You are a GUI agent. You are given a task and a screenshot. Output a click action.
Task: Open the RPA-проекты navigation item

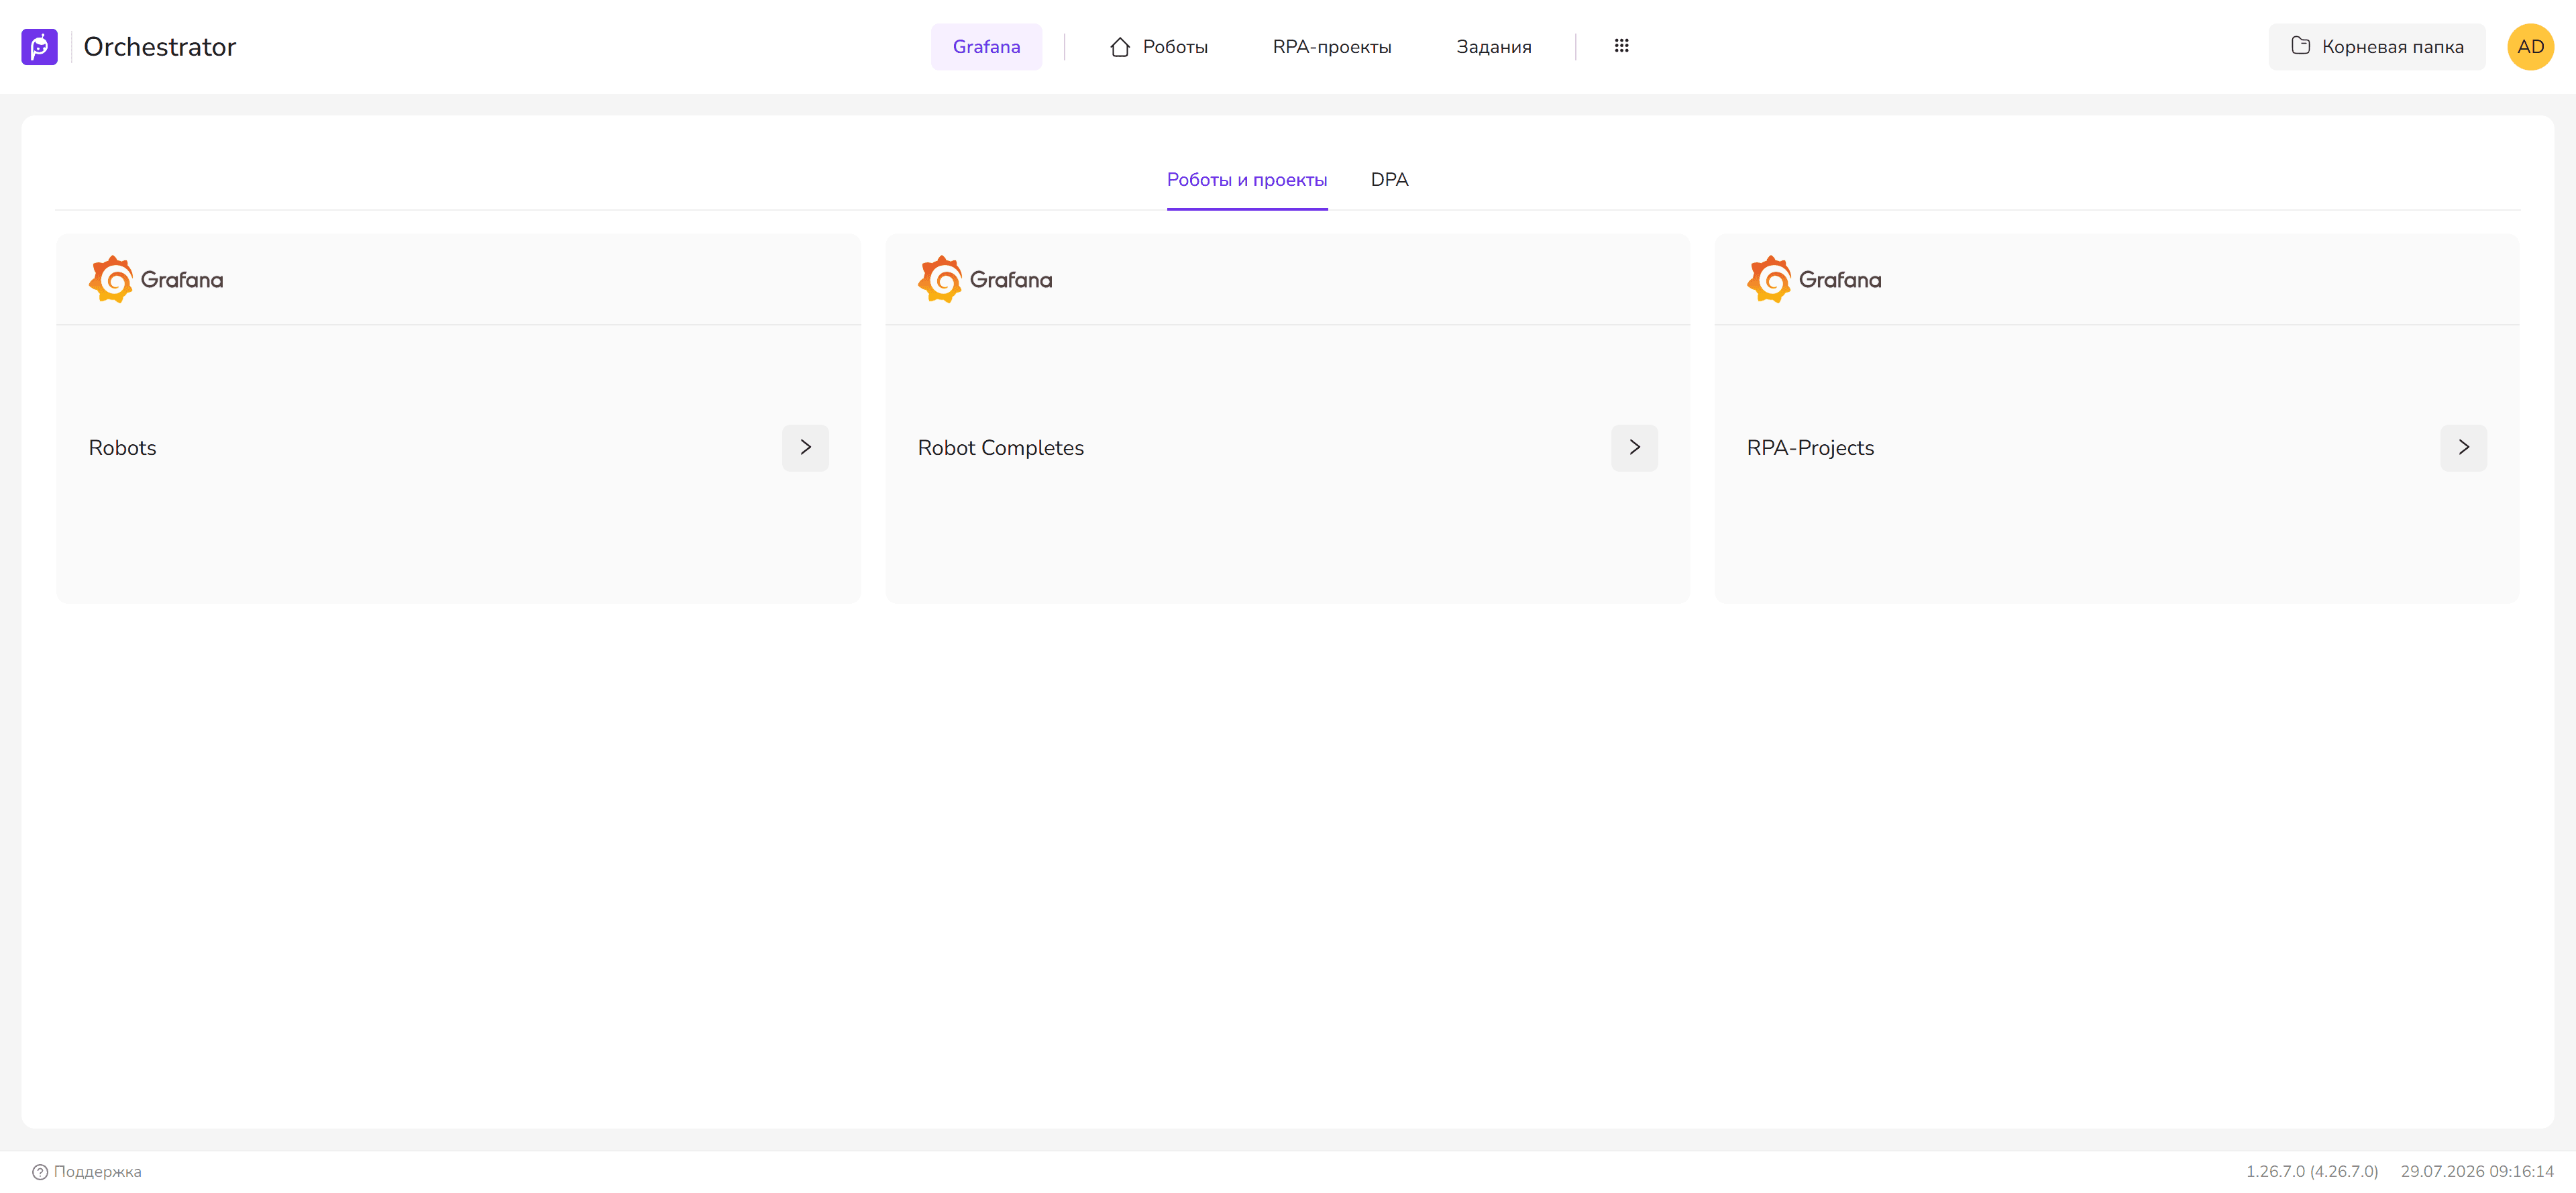[1332, 47]
